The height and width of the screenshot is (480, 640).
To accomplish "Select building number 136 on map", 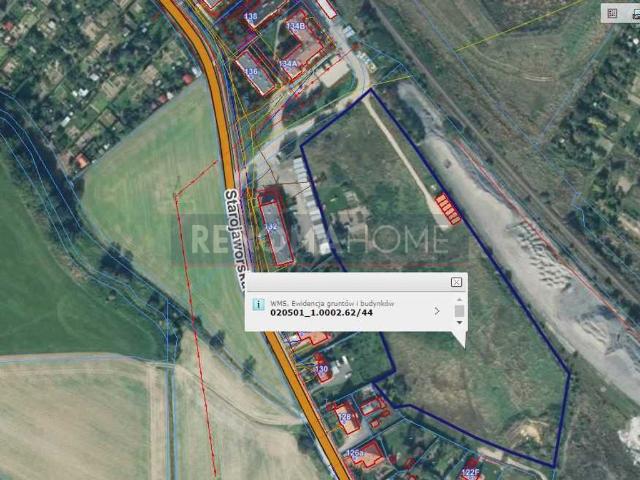I will (x=252, y=72).
